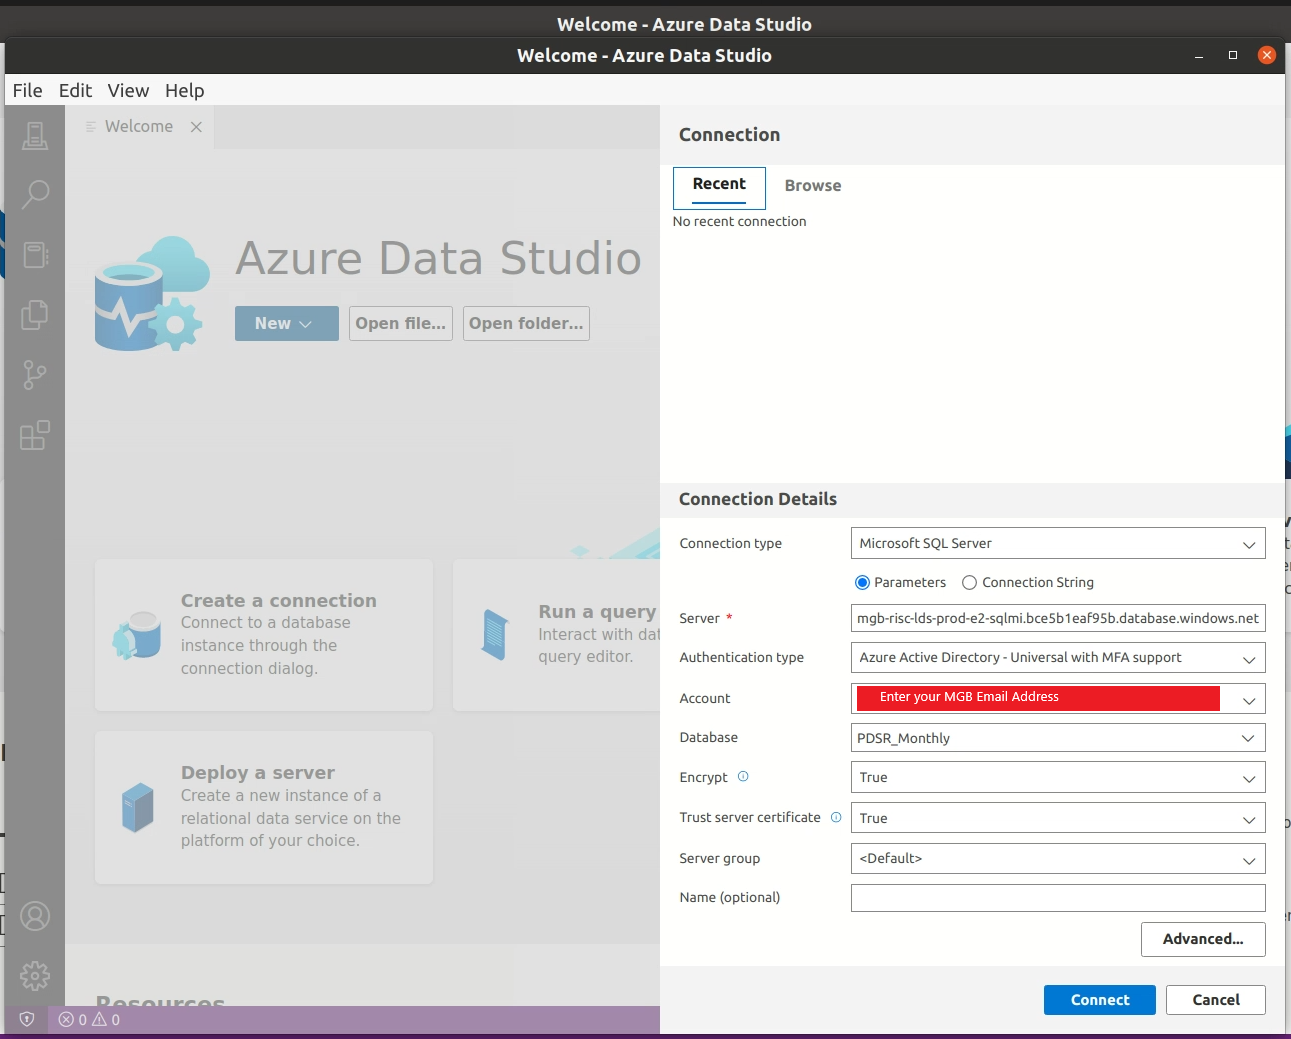Screen dimensions: 1291x1039
Task: Click the Trust server certificate info icon
Action: (836, 817)
